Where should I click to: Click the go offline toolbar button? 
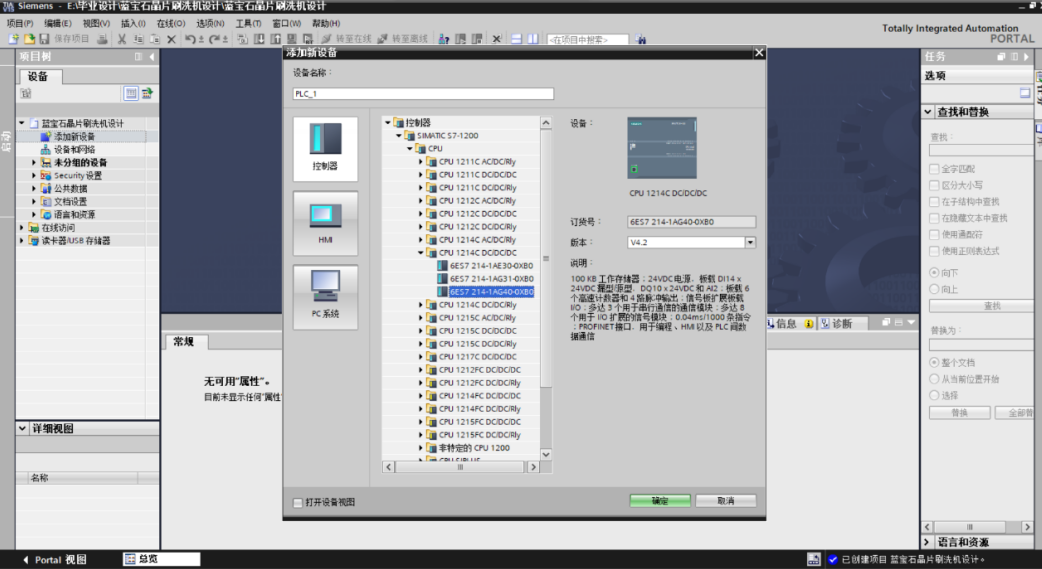pos(402,39)
